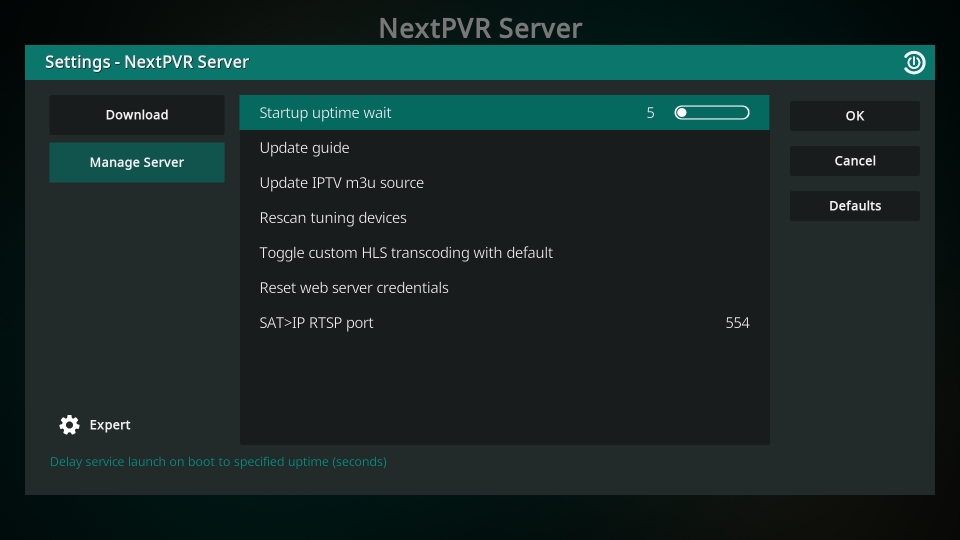Click the Settings - NextPVR Server title

[147, 62]
